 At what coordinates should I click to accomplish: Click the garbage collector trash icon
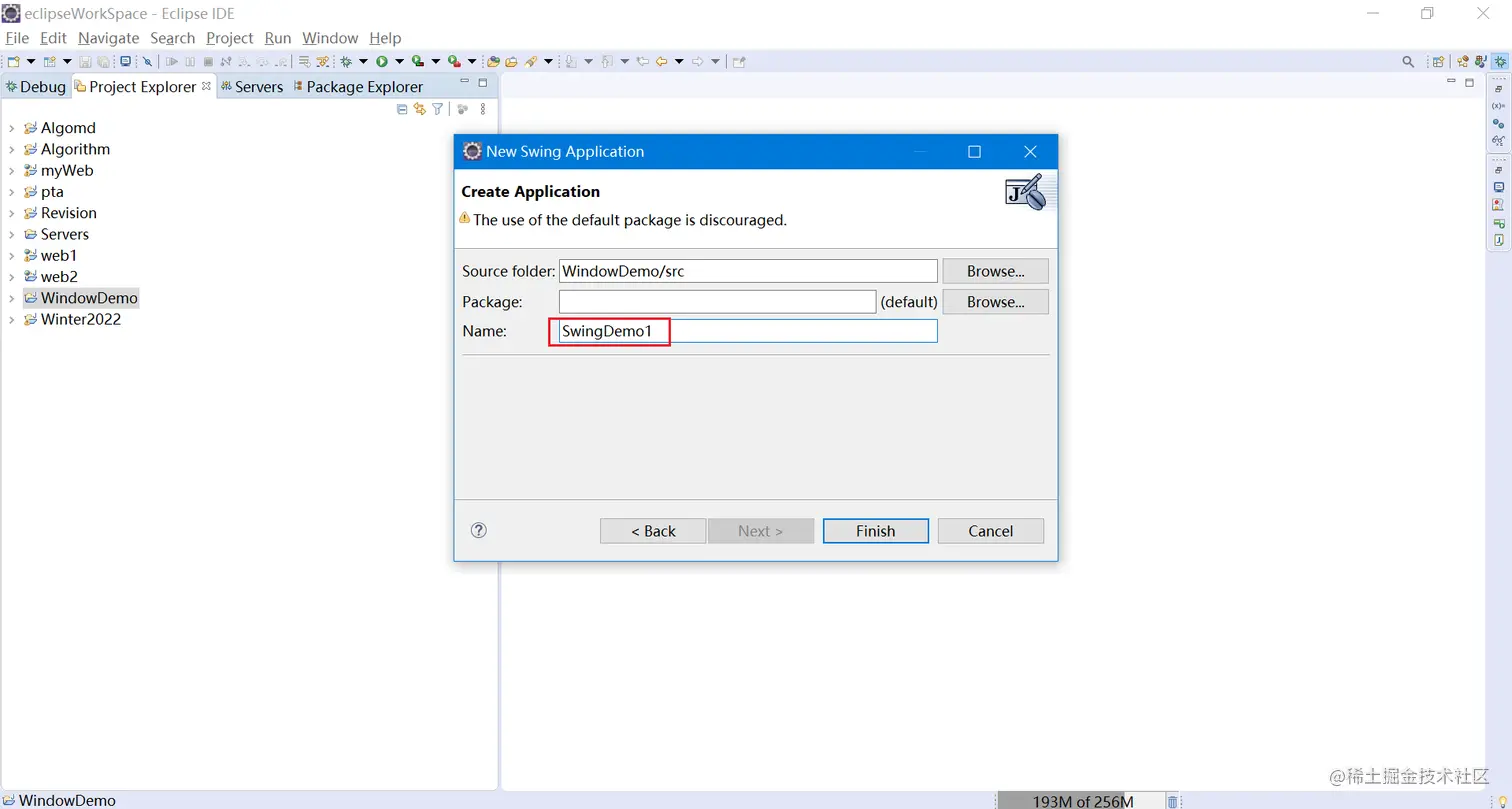click(x=1173, y=801)
